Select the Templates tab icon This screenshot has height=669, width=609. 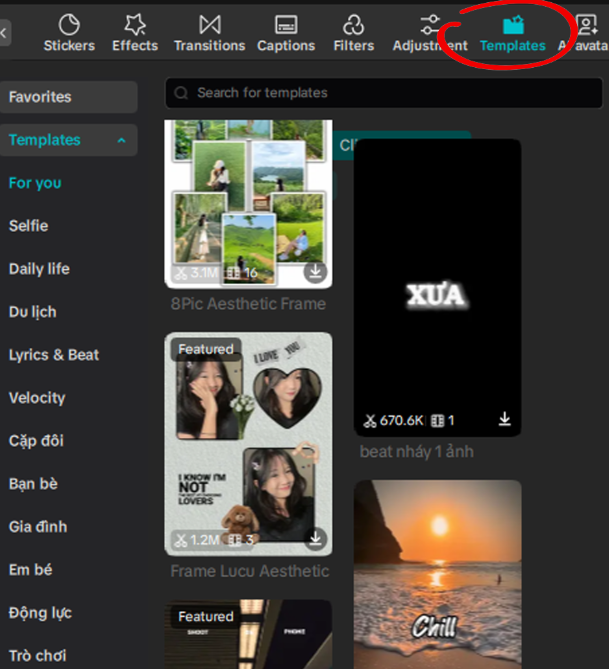pos(513,25)
